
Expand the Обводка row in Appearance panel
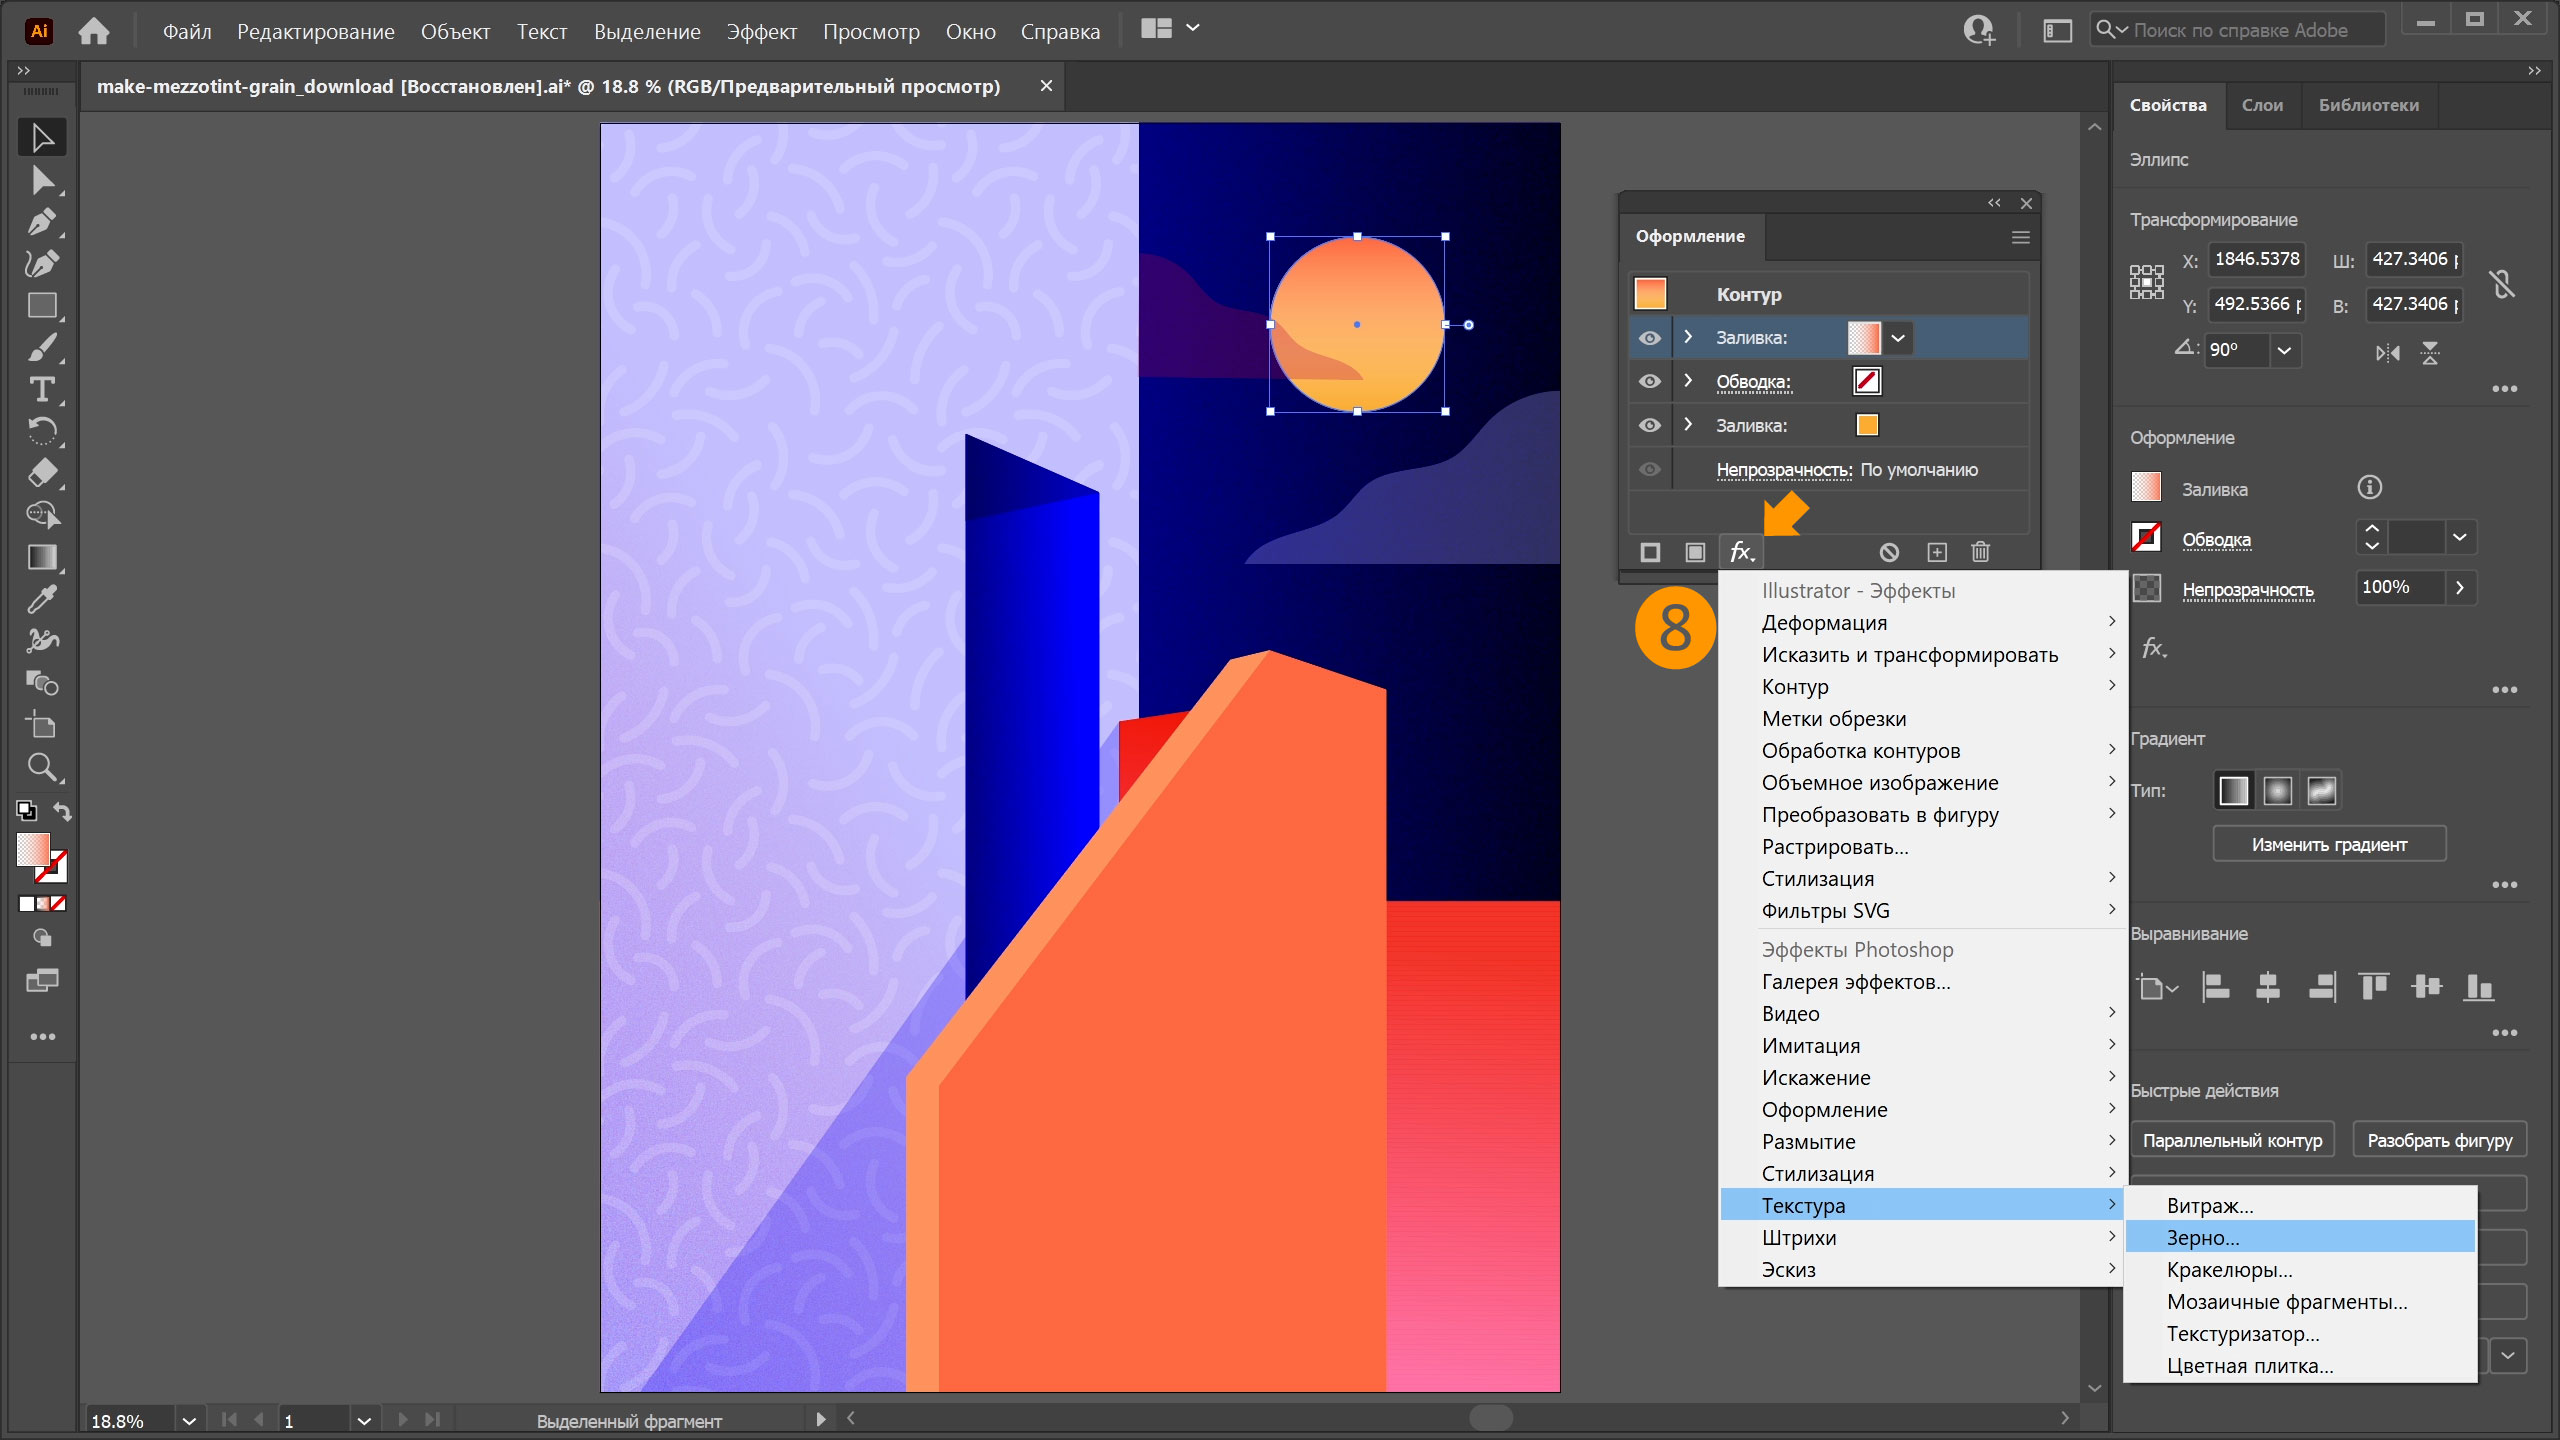click(x=1688, y=381)
